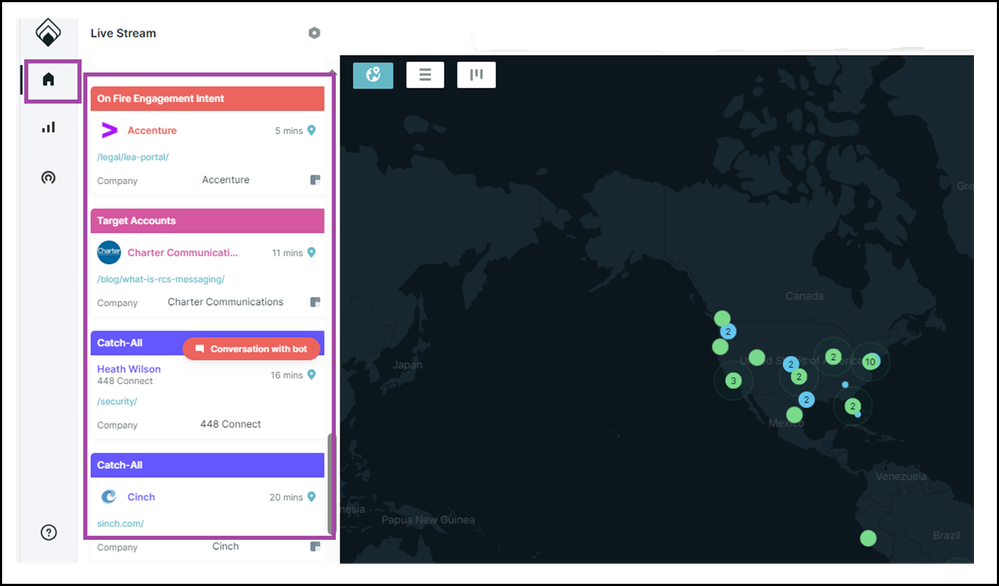The height and width of the screenshot is (586, 999).
Task: Click 'Charter Communications' company value text
Action: coord(226,302)
